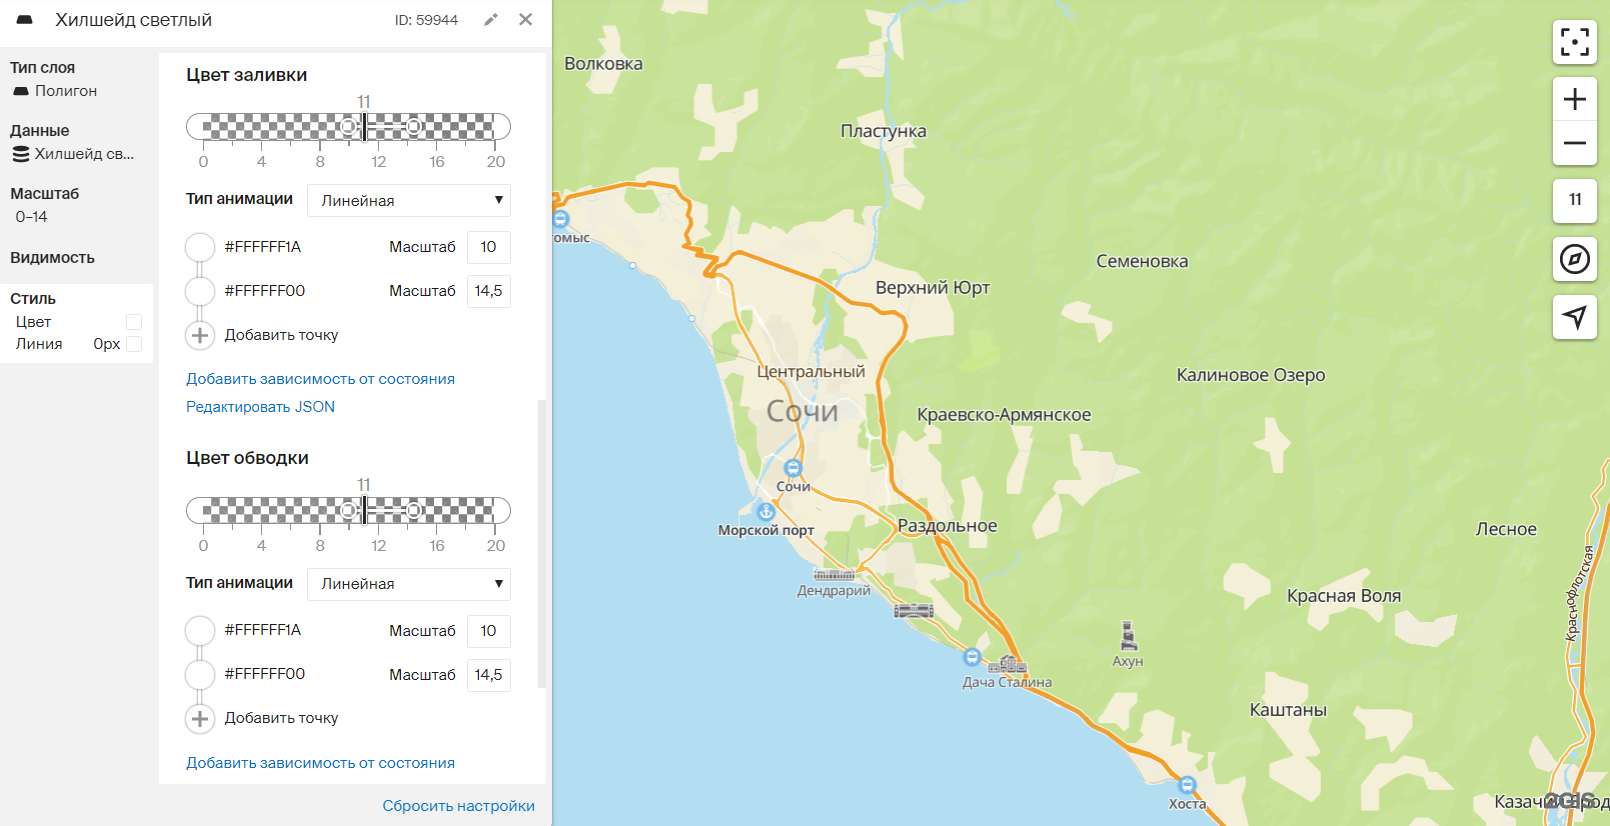Click first #FFFFFF1A fill color swatch
1610x826 pixels.
(200, 247)
